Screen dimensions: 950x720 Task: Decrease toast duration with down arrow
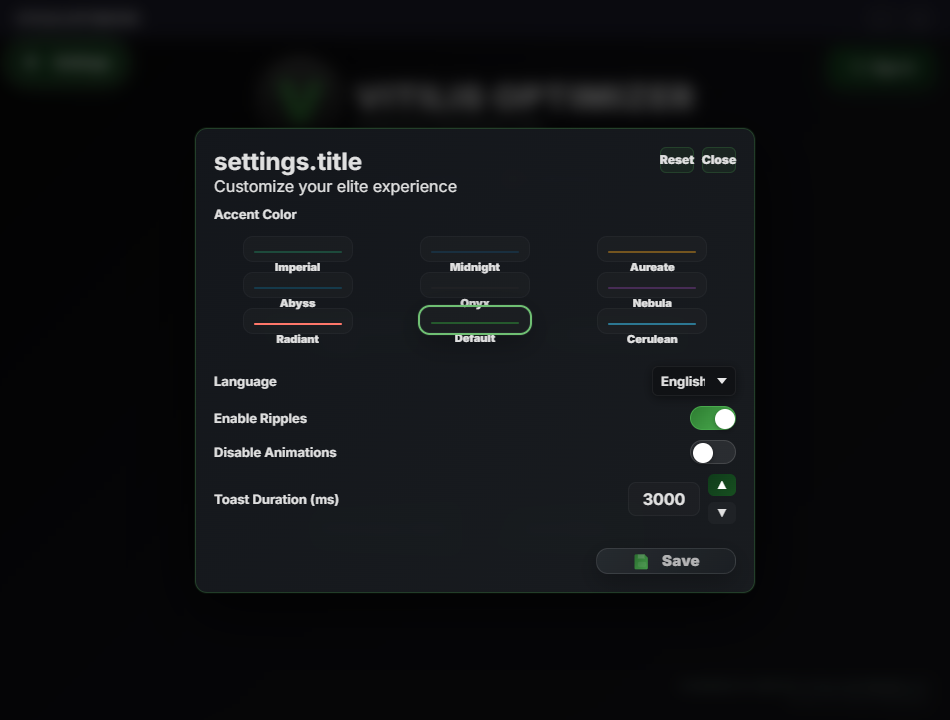coord(721,513)
